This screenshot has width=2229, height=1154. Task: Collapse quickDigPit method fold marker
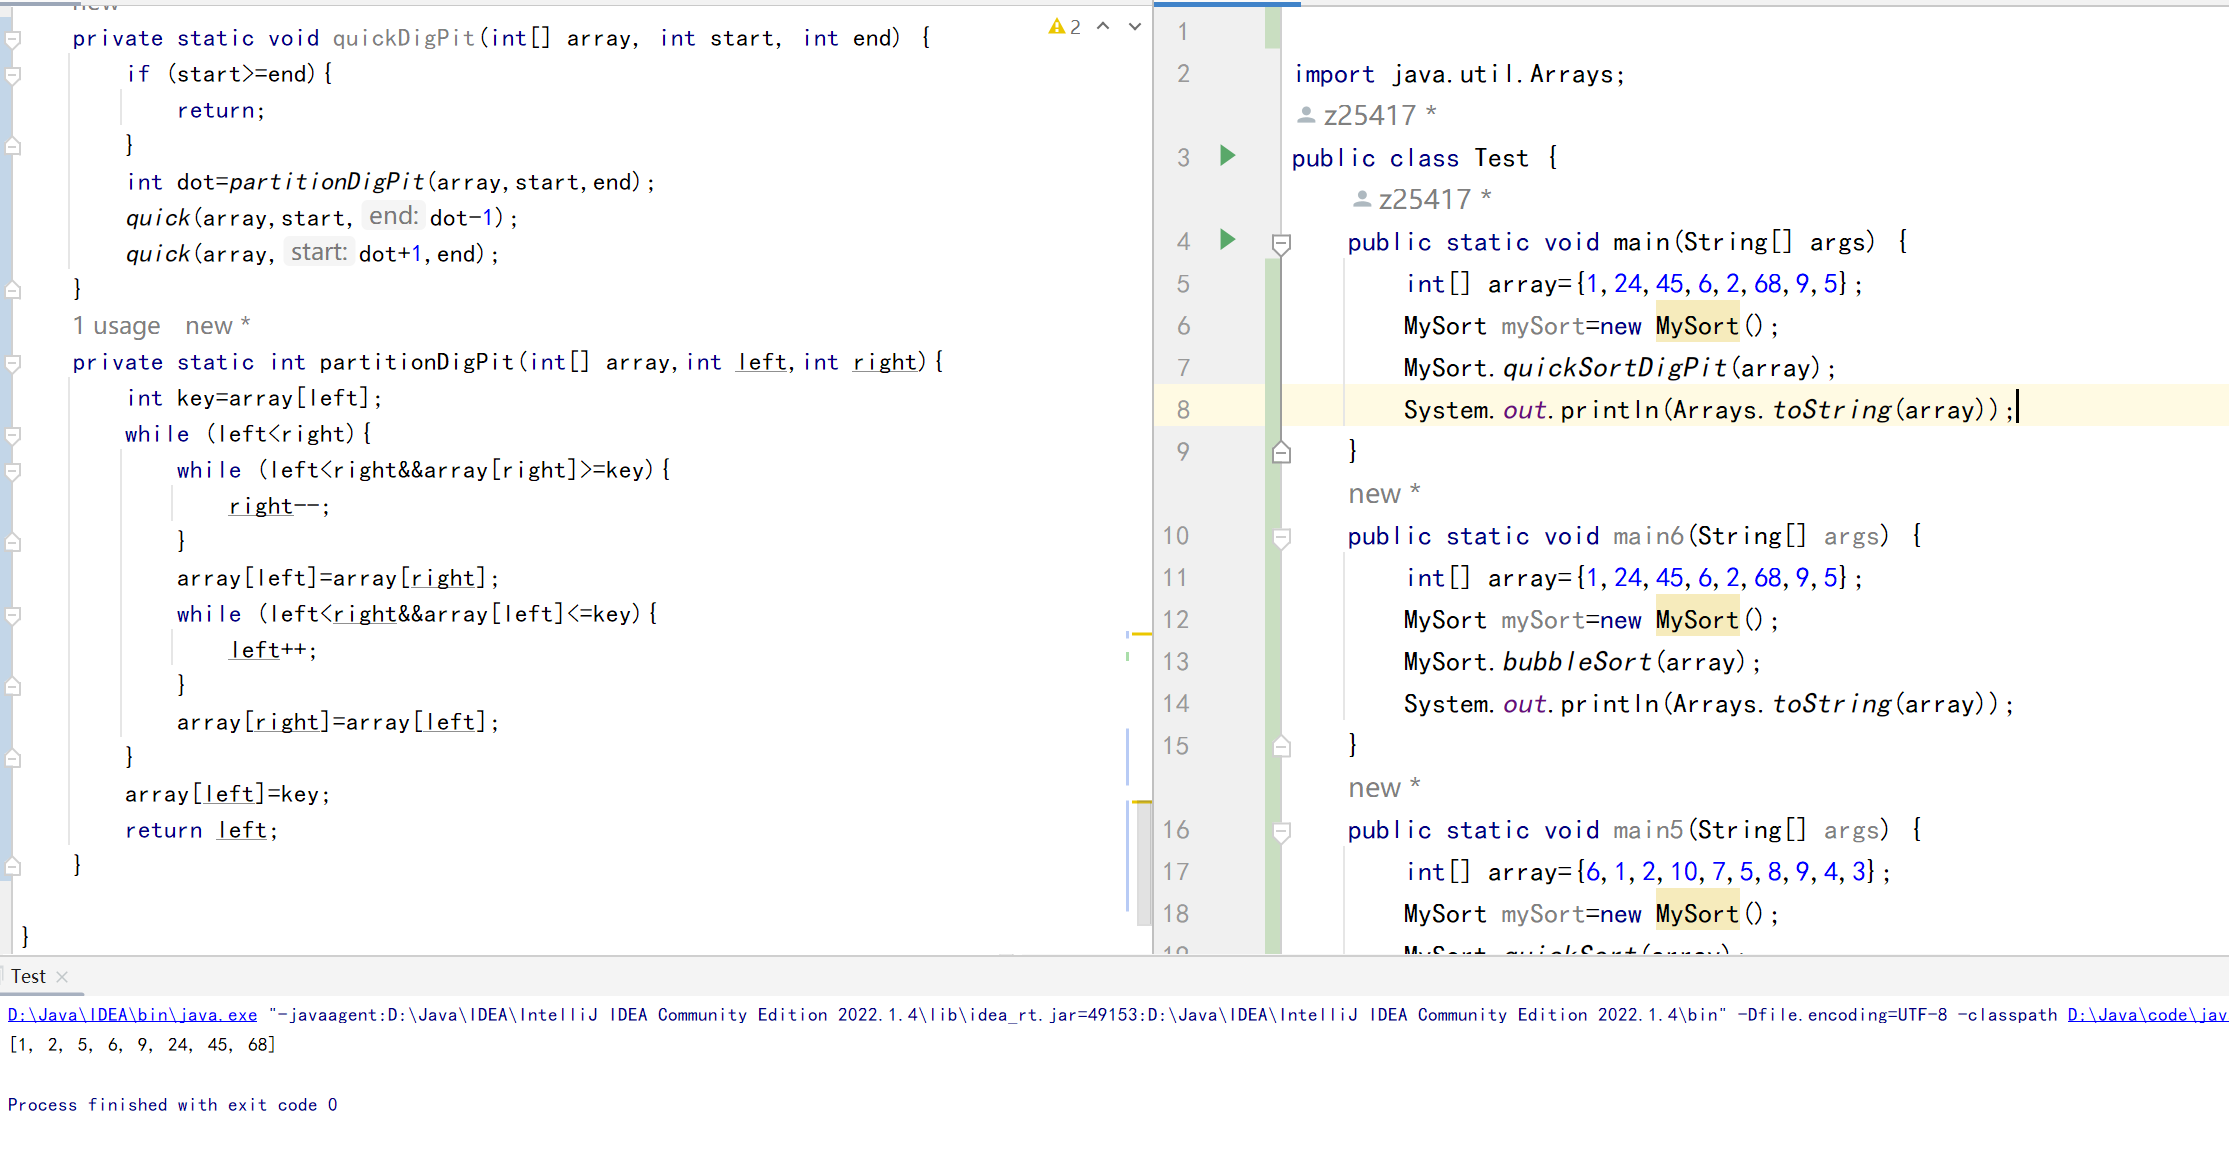13,39
